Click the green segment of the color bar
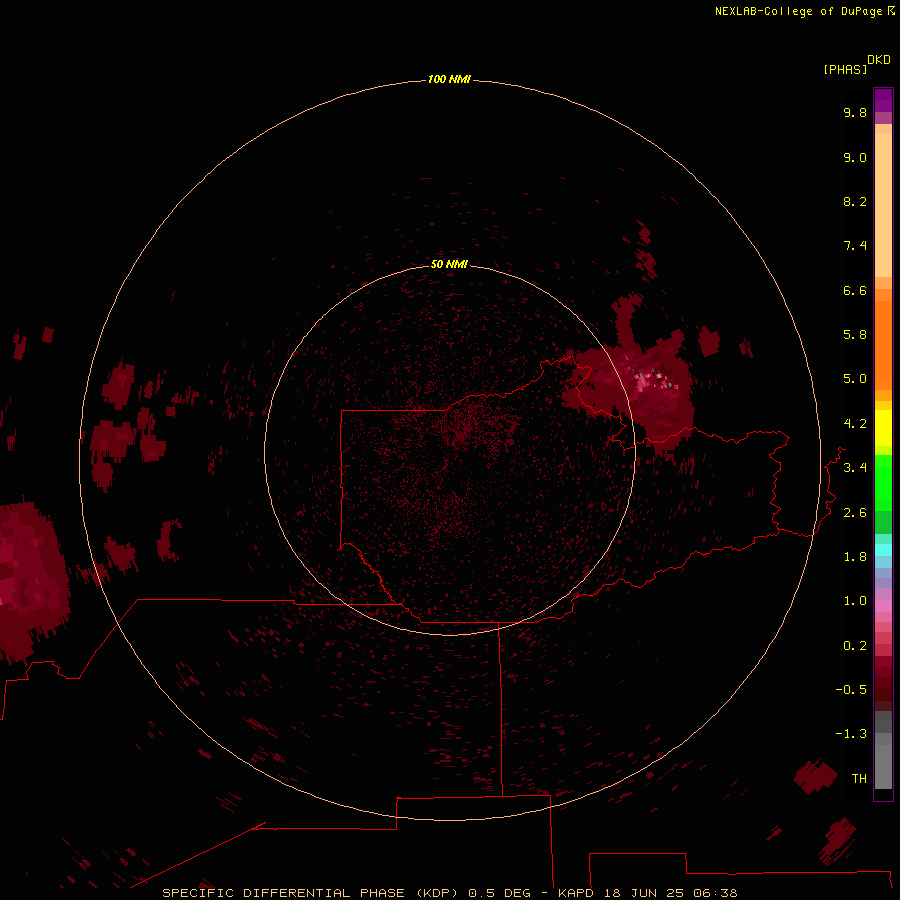900x900 pixels. pyautogui.click(x=883, y=482)
